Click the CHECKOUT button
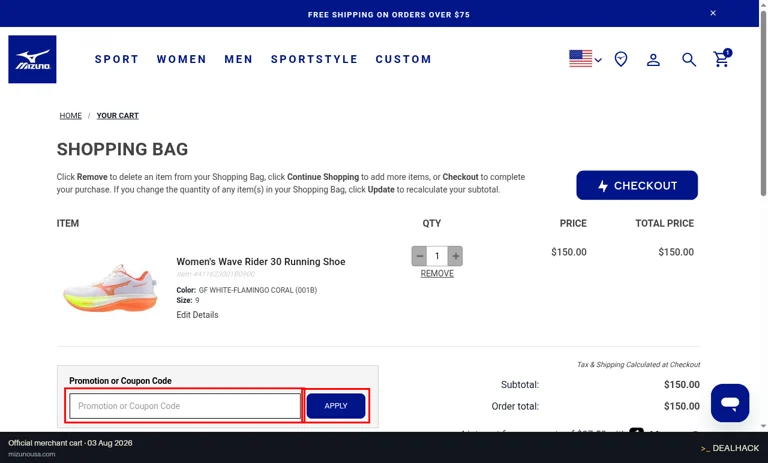Screen dimensions: 768x463 [637, 185]
